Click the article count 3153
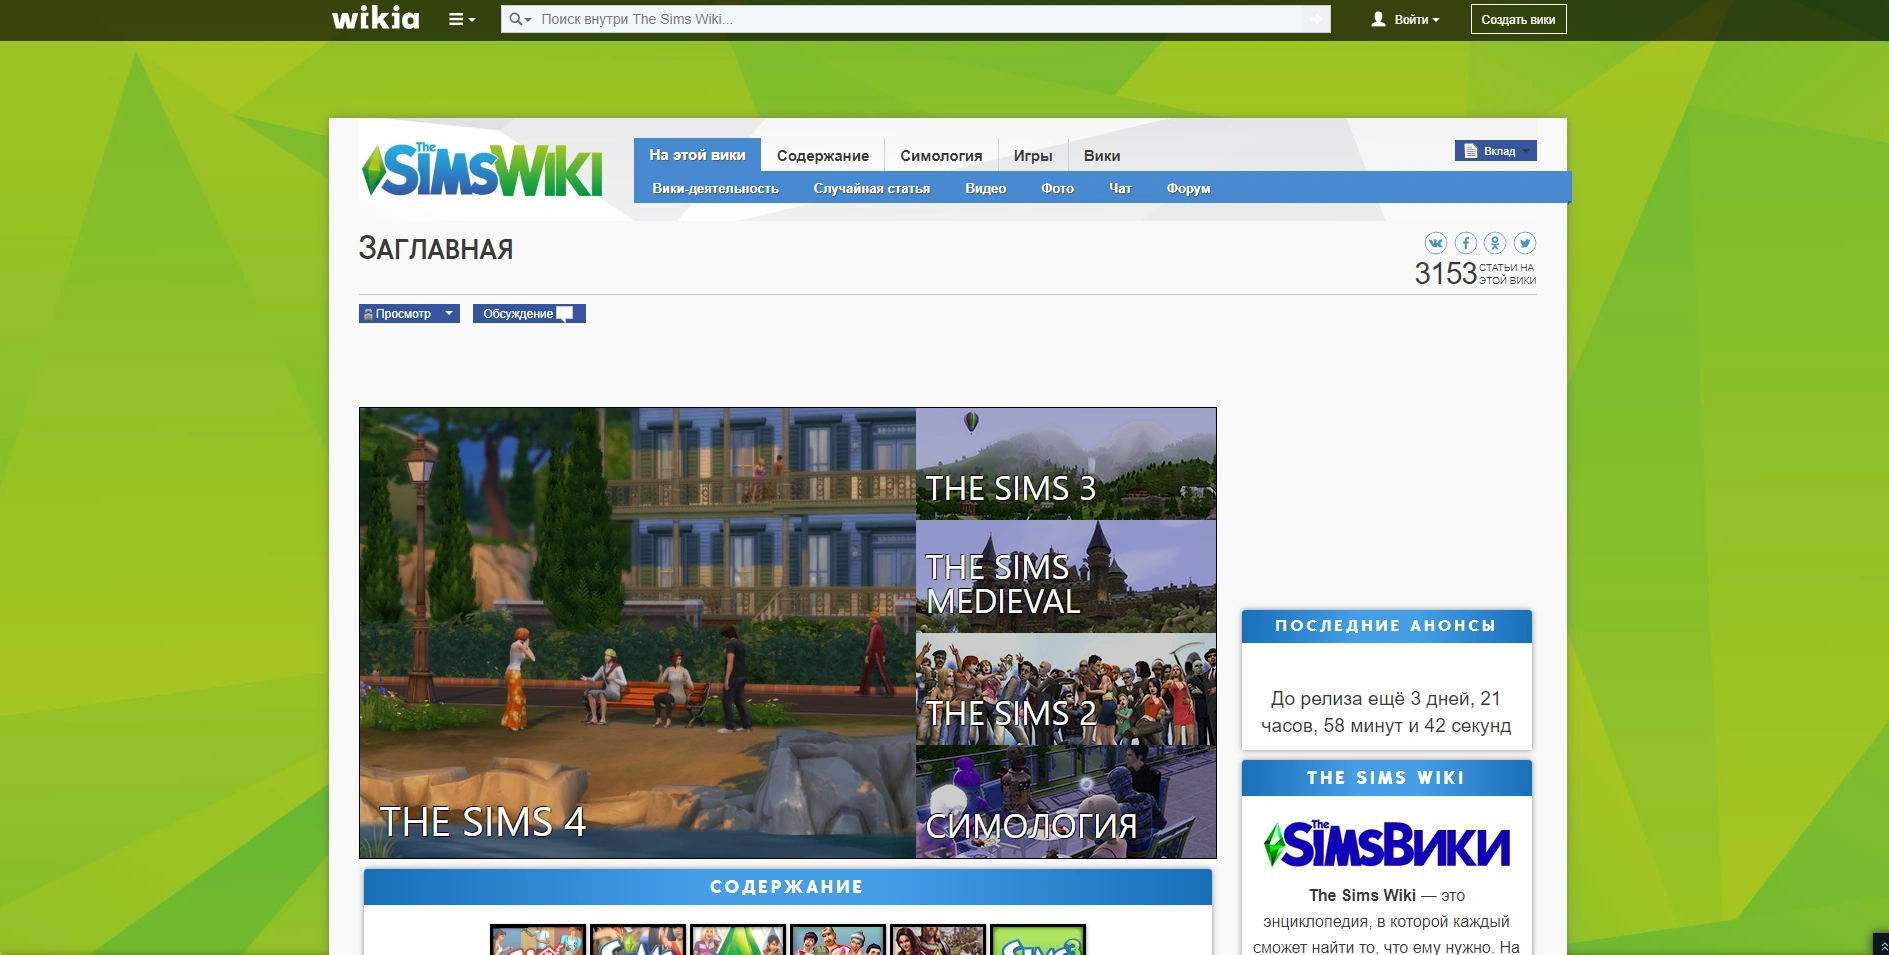The height and width of the screenshot is (955, 1889). click(1445, 273)
